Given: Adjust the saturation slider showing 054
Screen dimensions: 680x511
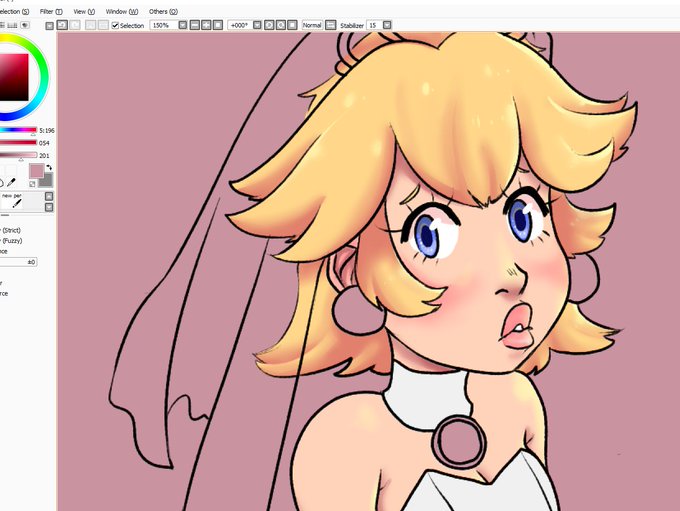Looking at the screenshot, I should [x=18, y=143].
